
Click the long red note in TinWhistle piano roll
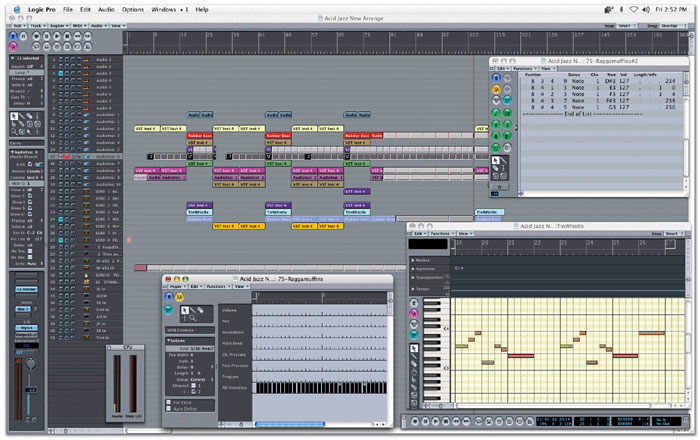521,356
